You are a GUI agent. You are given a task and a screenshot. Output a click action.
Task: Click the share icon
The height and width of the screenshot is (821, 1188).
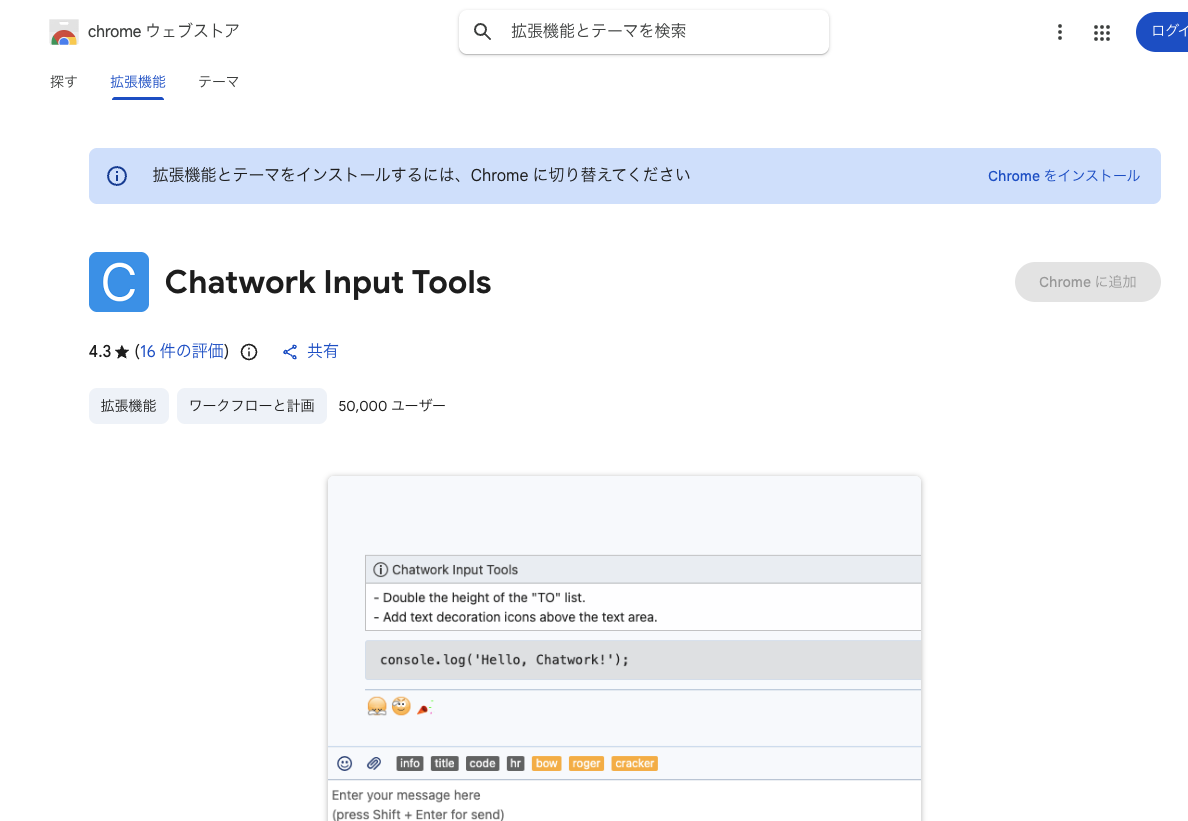(x=289, y=352)
